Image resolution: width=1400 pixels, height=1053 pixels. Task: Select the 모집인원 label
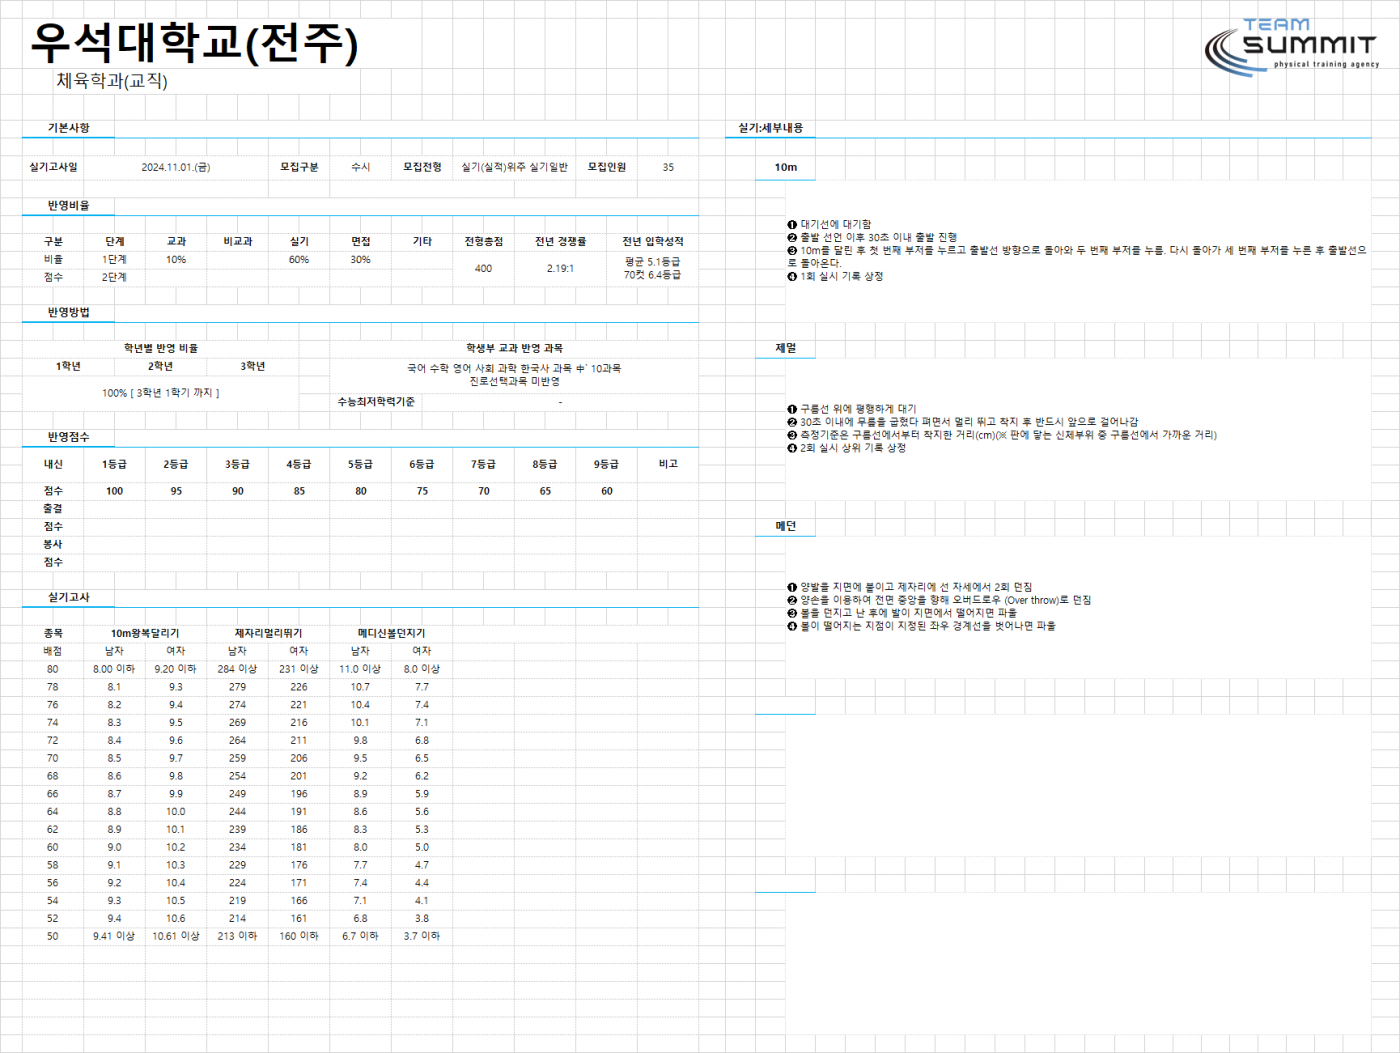coord(606,167)
